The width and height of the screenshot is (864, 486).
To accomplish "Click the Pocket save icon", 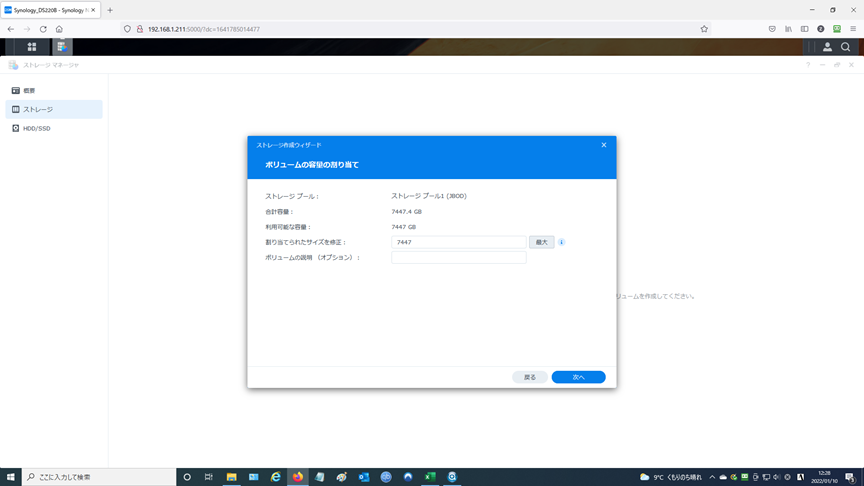I will click(772, 29).
